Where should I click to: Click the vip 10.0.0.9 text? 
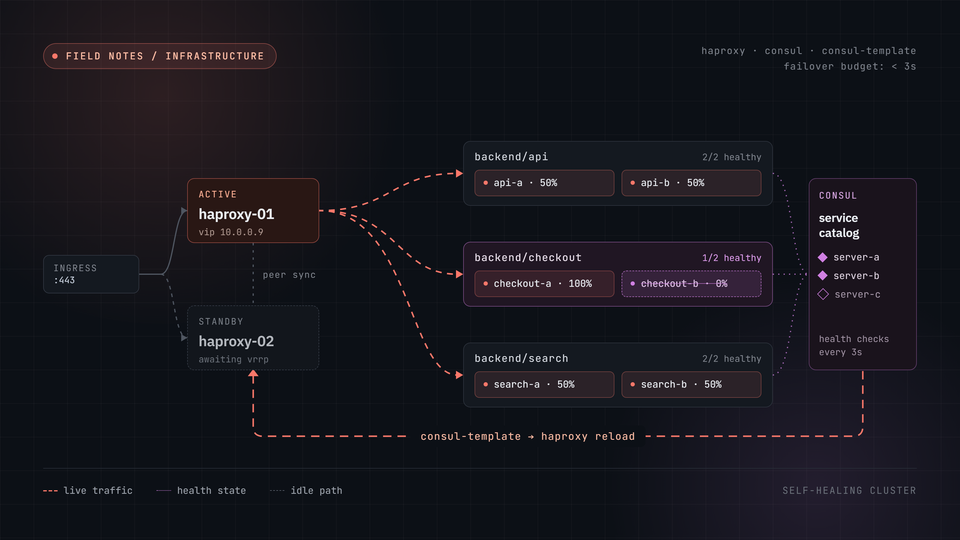231,232
